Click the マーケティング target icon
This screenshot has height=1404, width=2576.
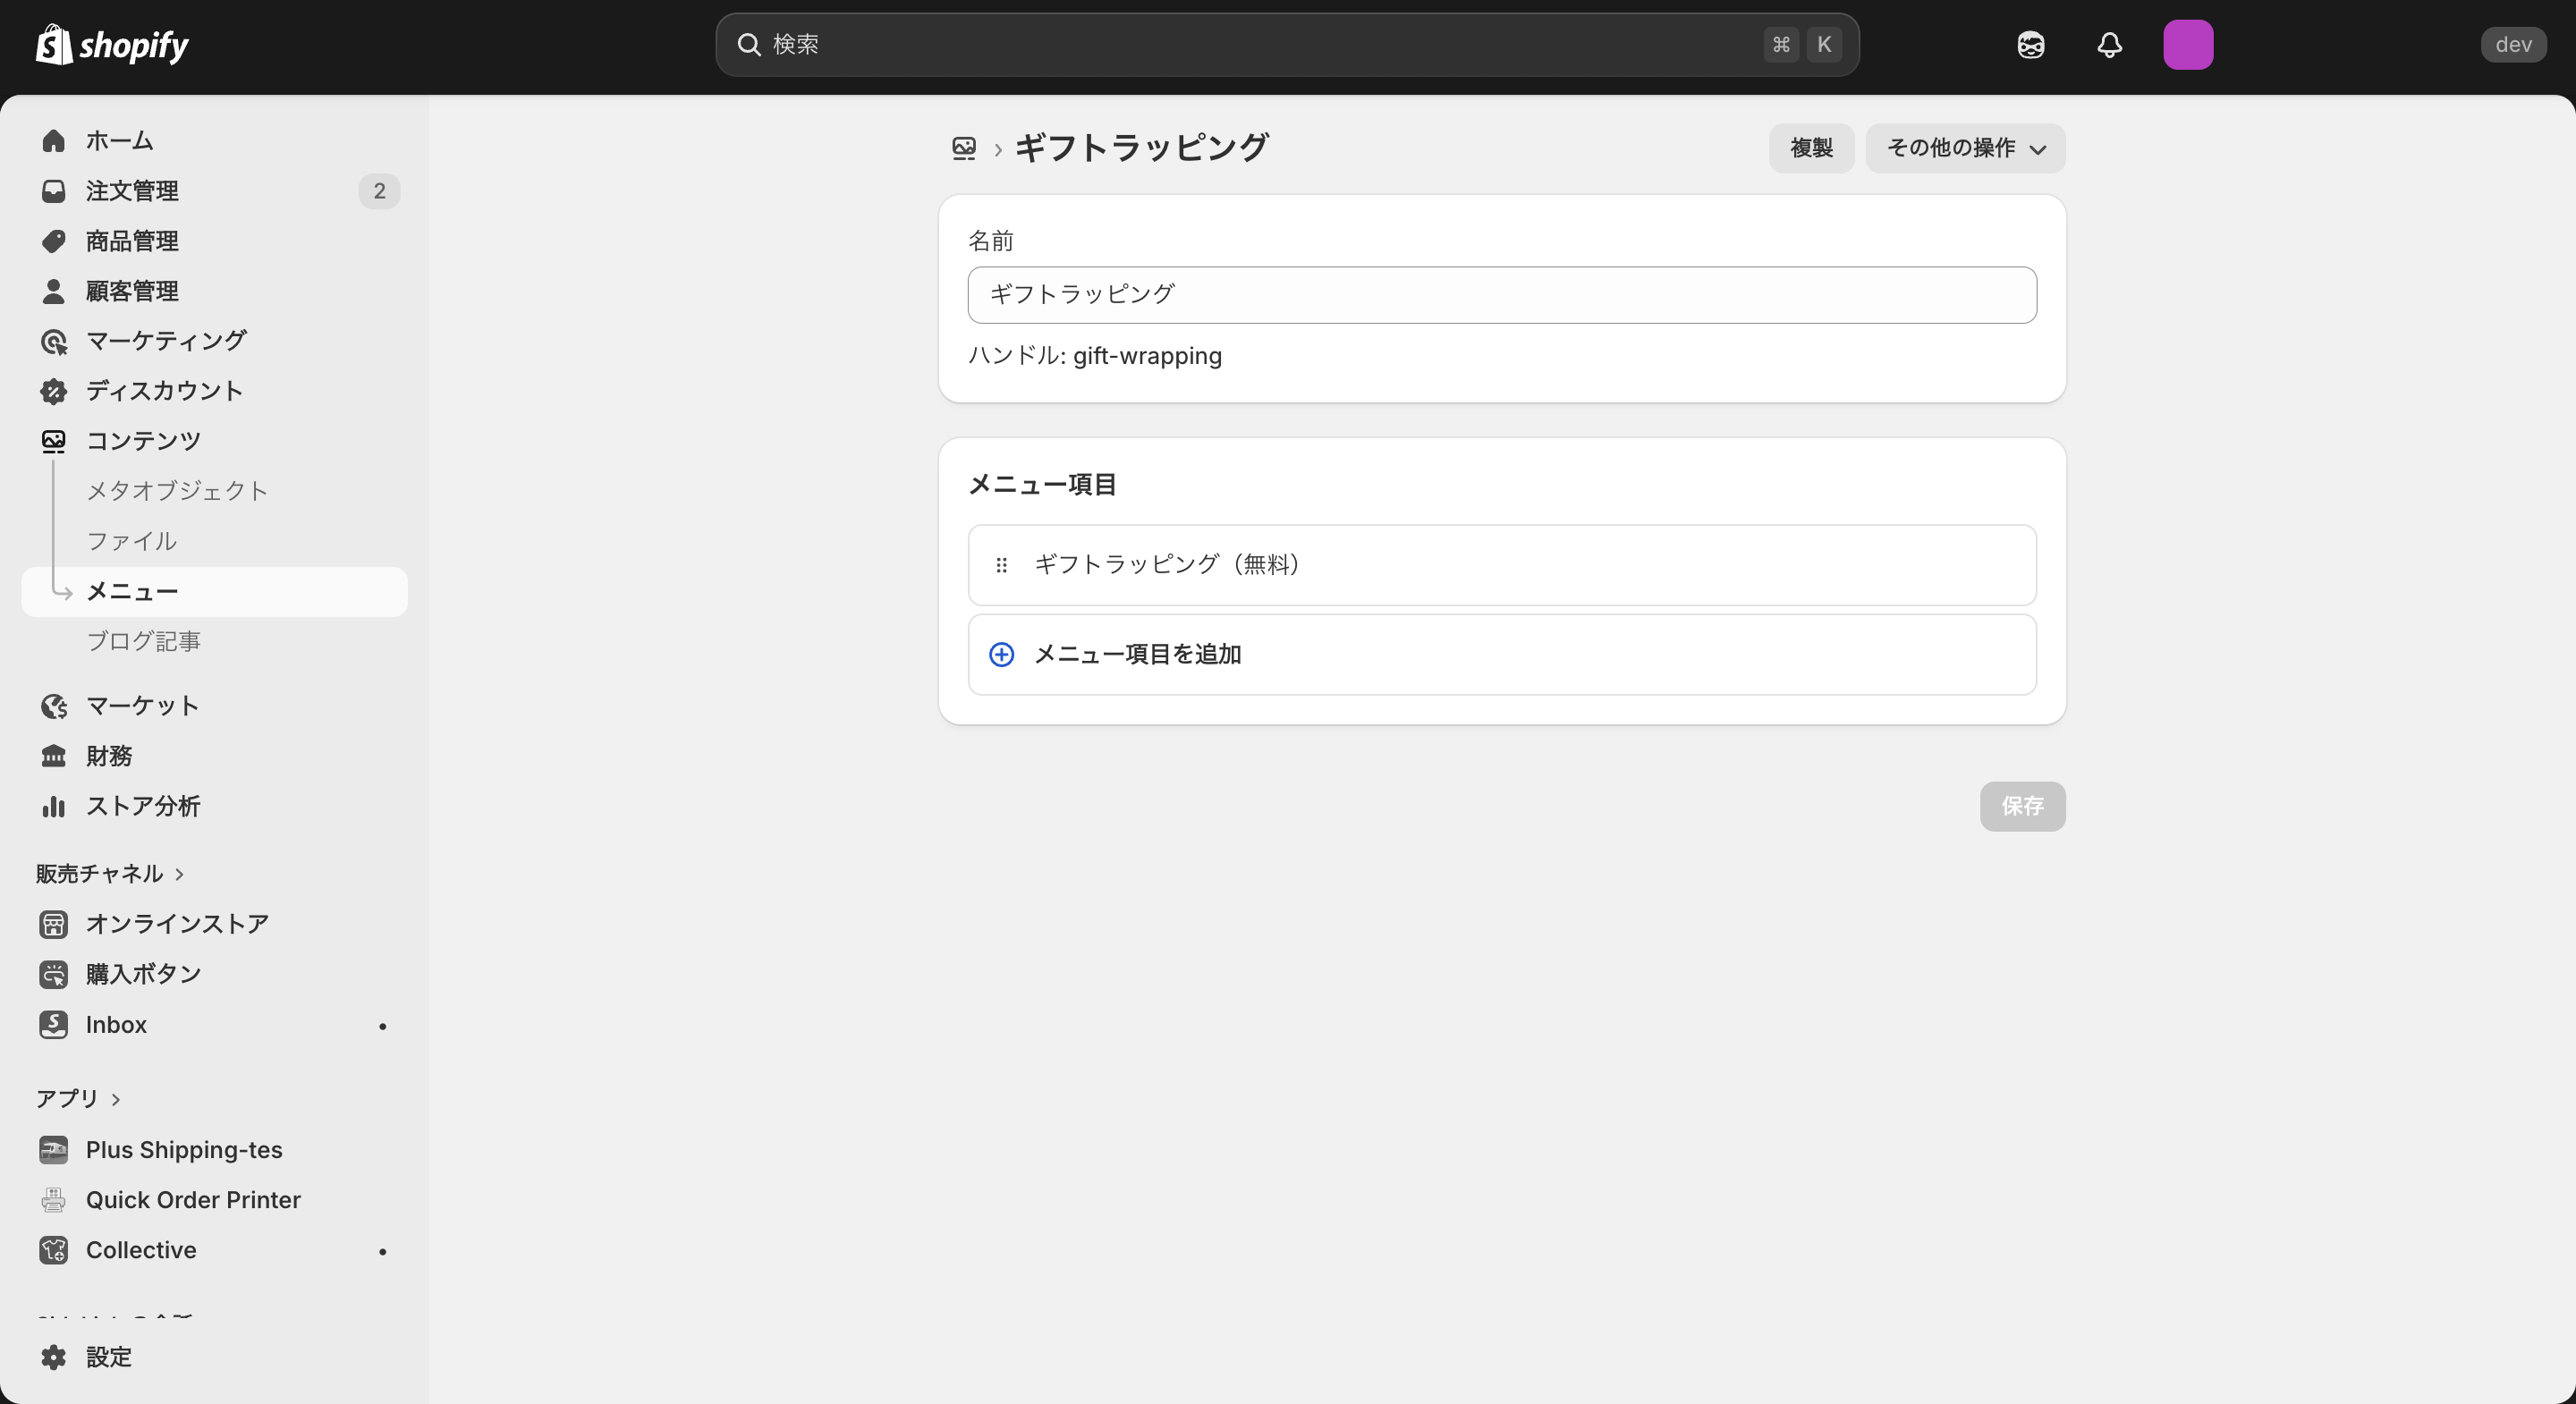pos(53,341)
